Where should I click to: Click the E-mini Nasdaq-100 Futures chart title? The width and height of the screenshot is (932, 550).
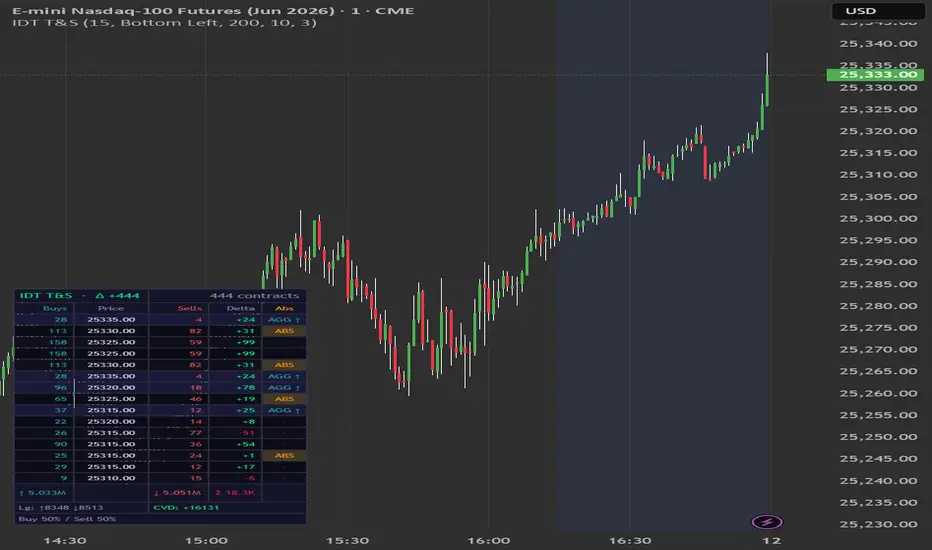pos(213,11)
